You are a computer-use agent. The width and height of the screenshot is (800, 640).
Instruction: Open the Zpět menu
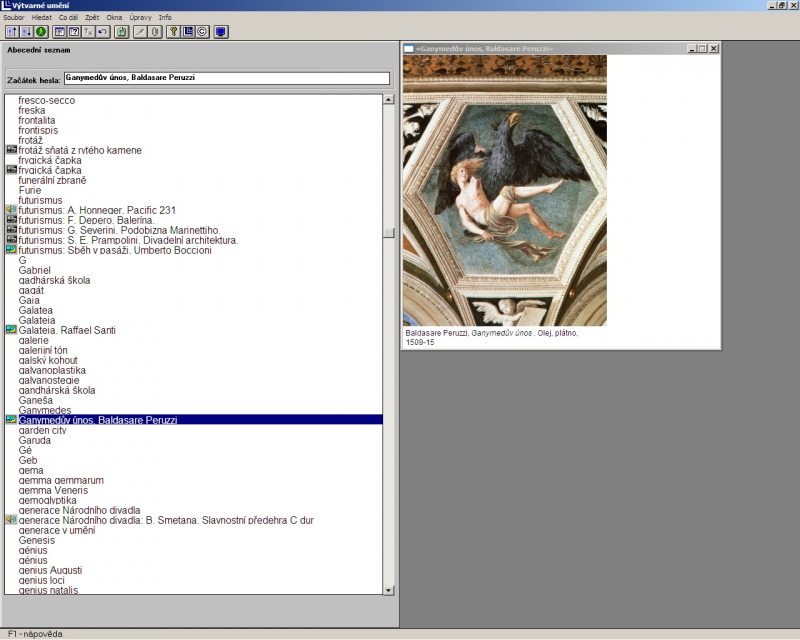(x=92, y=17)
